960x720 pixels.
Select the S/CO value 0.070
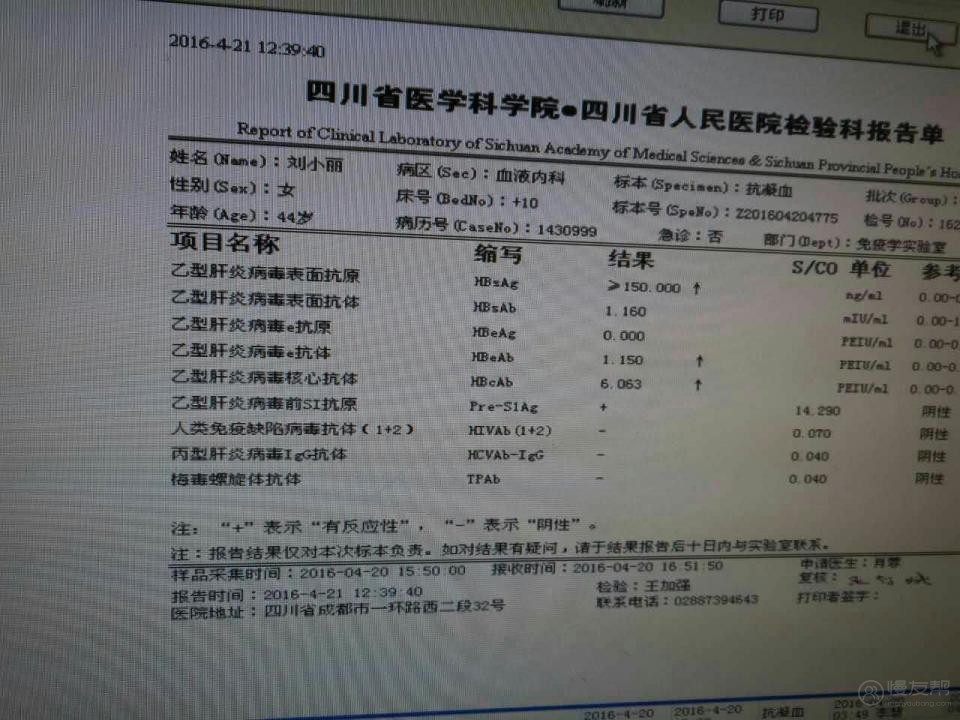(x=812, y=433)
